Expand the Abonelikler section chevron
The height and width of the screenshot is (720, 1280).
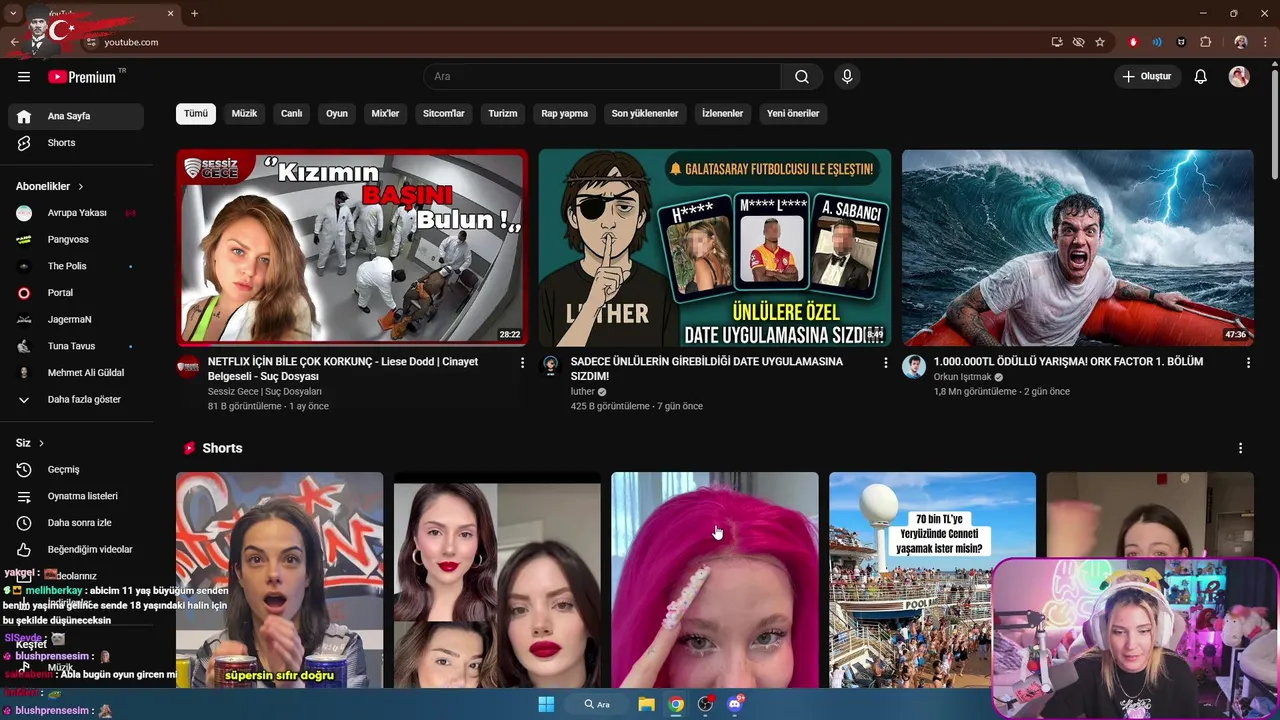81,187
